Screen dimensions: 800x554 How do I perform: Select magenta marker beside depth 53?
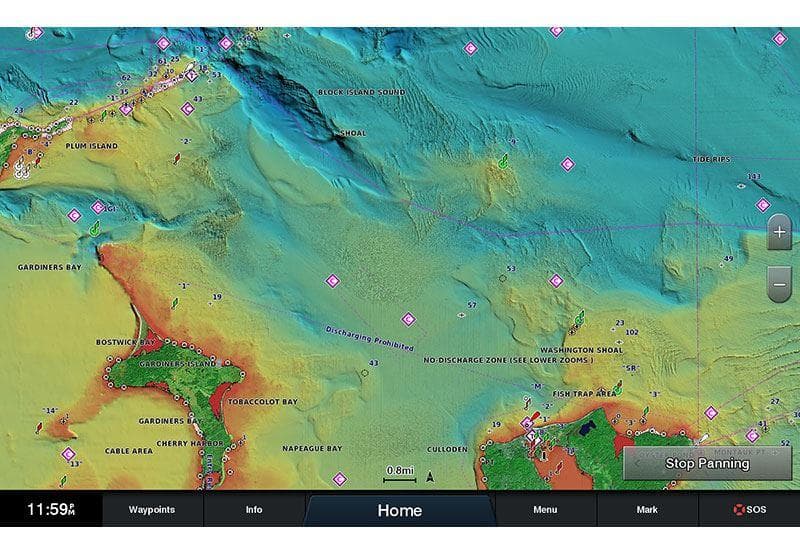coord(556,281)
